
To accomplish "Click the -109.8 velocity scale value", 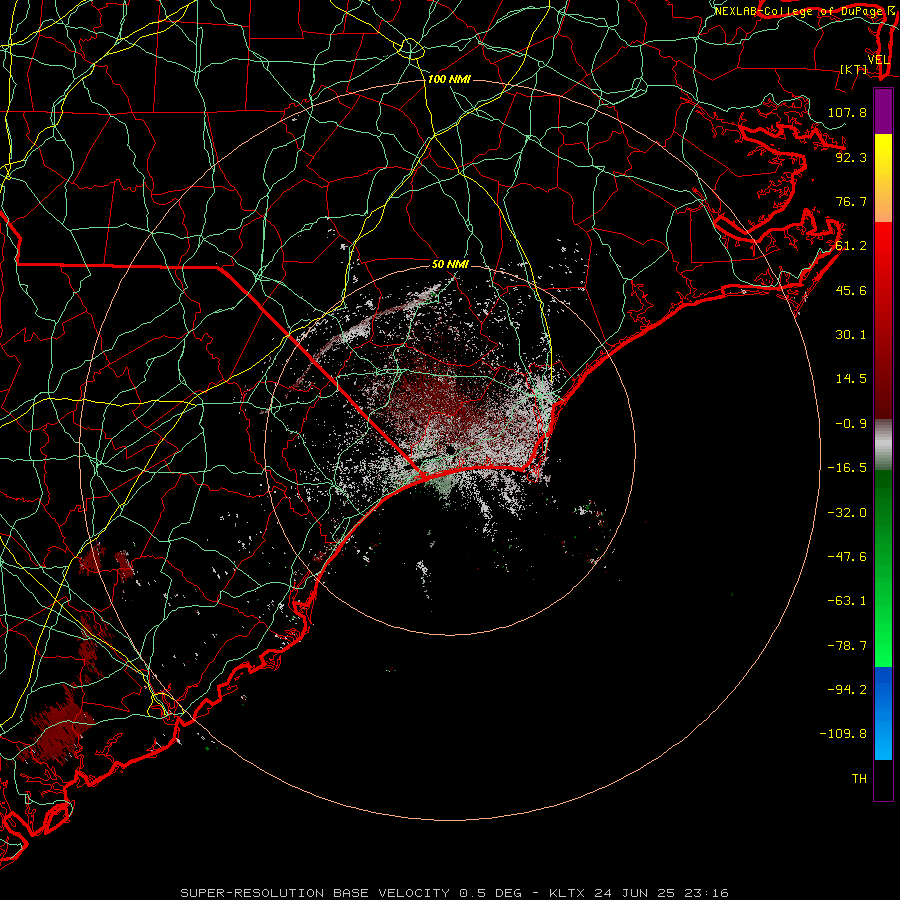I will click(843, 734).
